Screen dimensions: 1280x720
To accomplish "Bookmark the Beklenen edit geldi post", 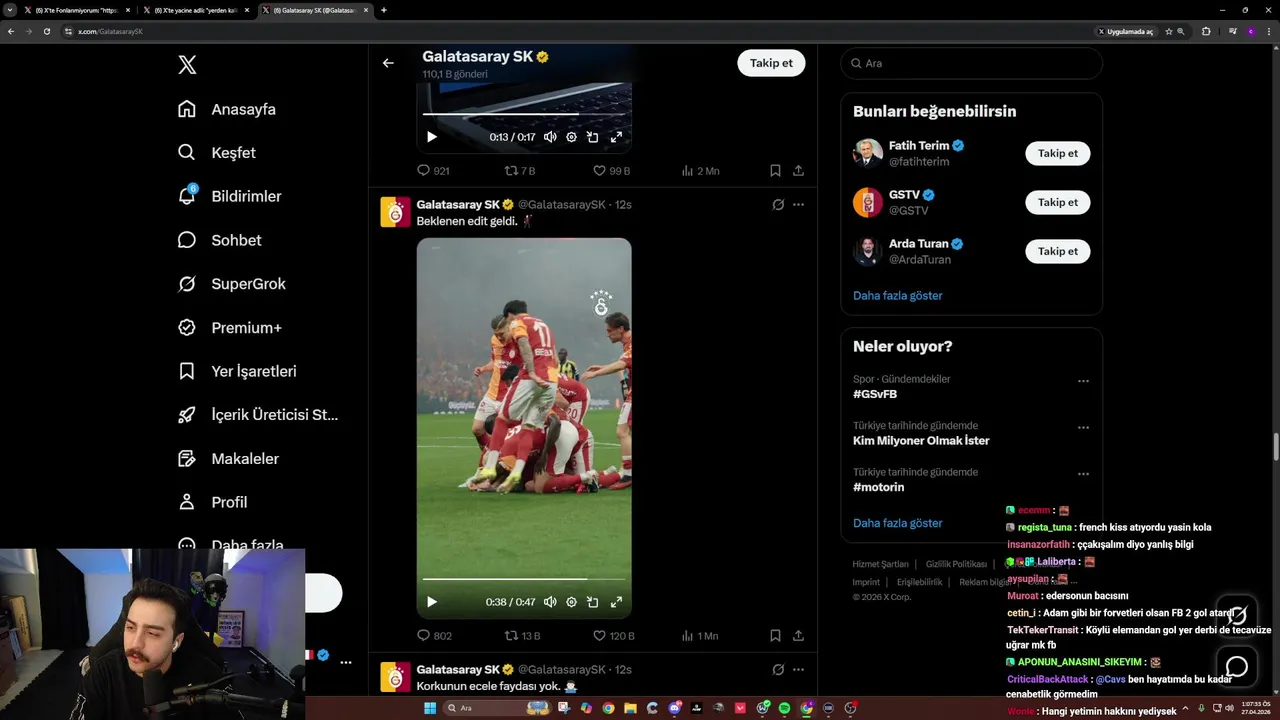I will (x=775, y=636).
